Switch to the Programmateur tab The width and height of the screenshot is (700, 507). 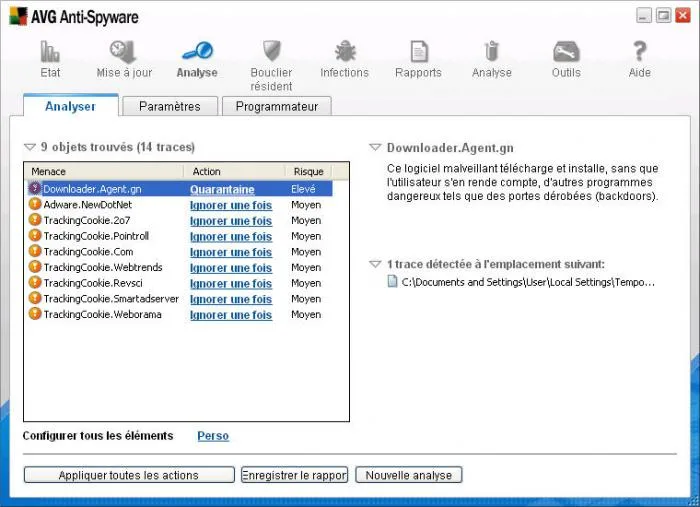pyautogui.click(x=277, y=106)
